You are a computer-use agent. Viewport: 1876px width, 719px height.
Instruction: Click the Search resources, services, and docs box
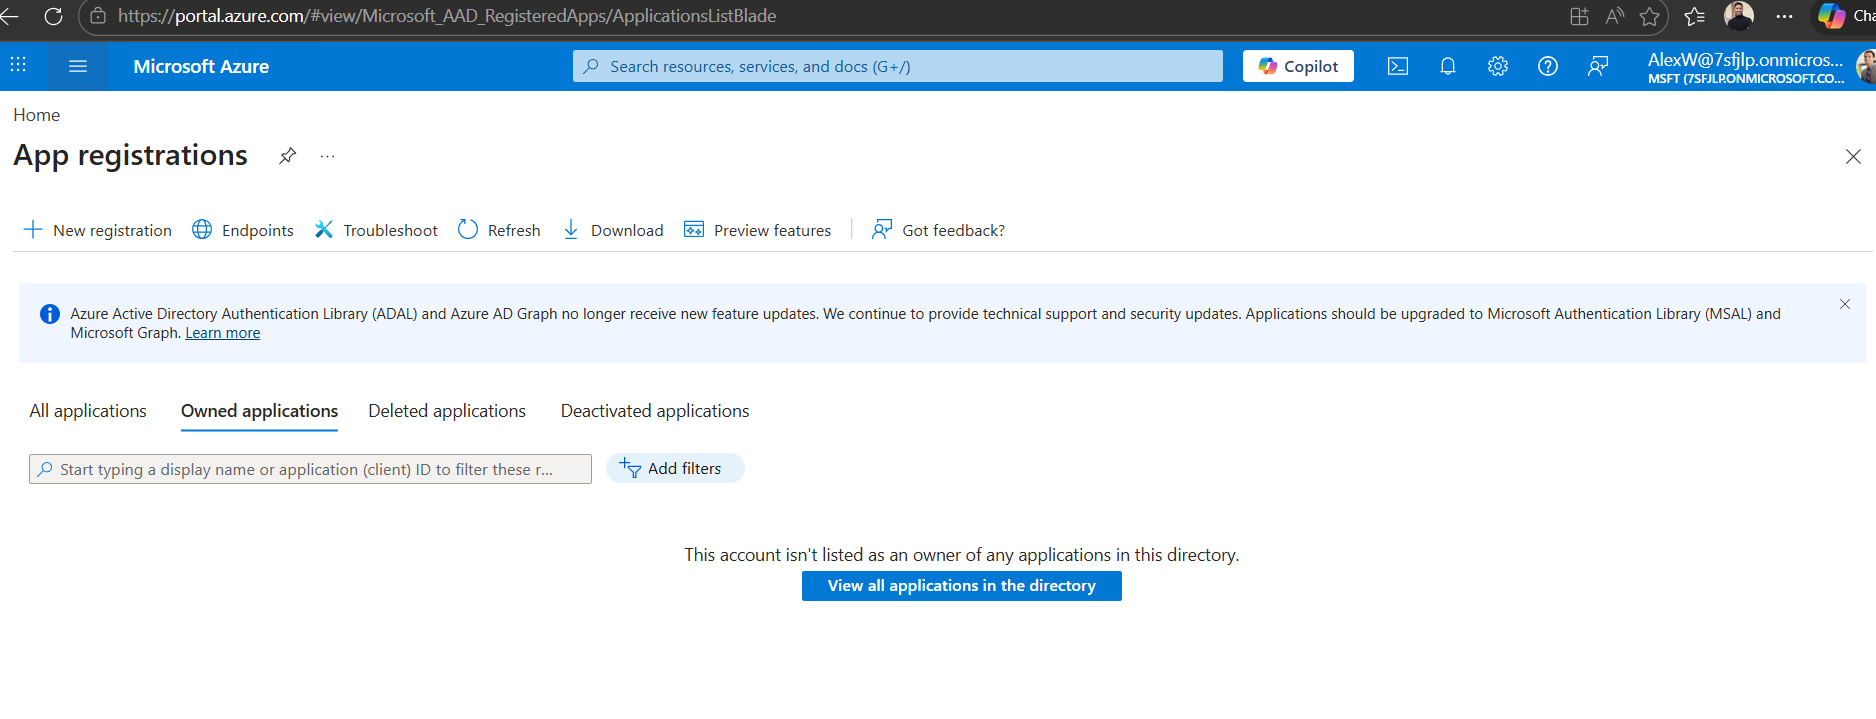(898, 66)
